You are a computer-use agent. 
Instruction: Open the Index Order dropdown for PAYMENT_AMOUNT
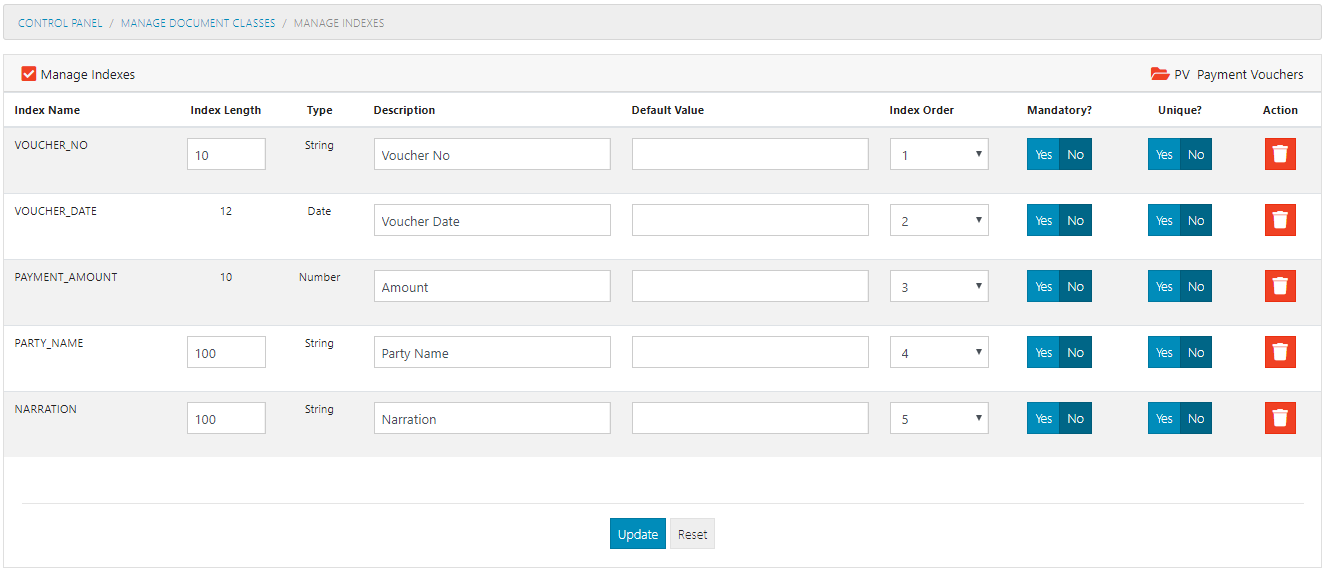(x=938, y=286)
